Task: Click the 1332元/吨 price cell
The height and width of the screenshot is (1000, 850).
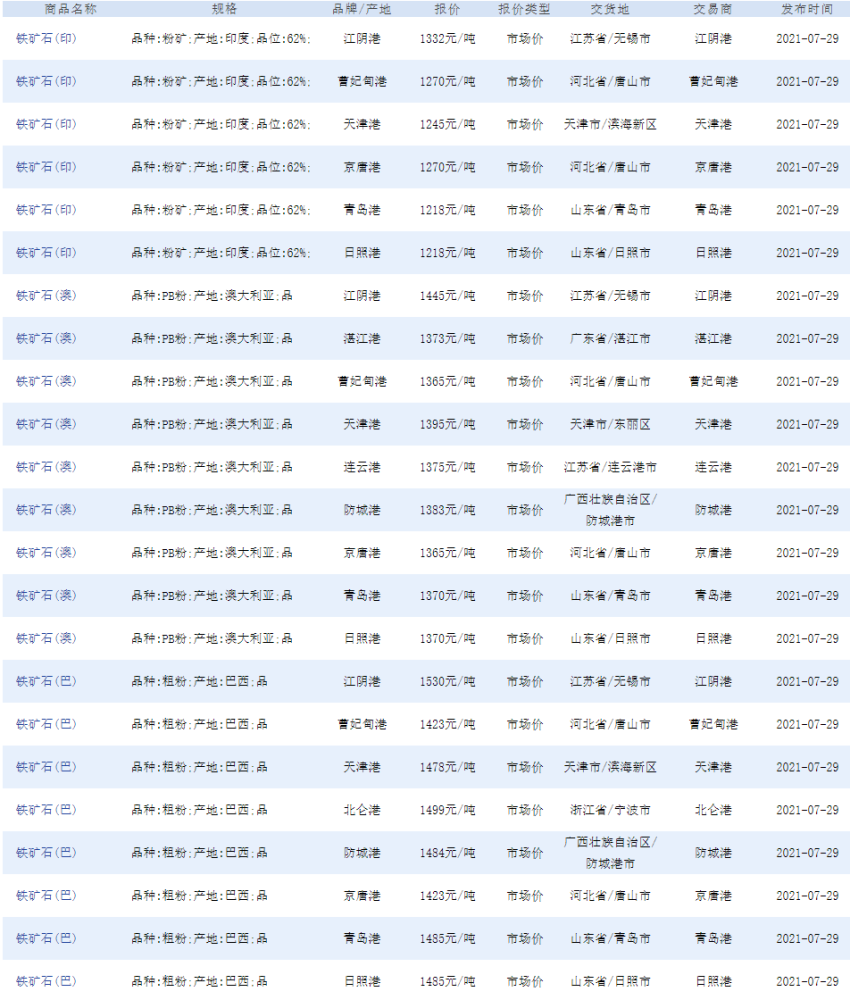Action: (x=447, y=39)
